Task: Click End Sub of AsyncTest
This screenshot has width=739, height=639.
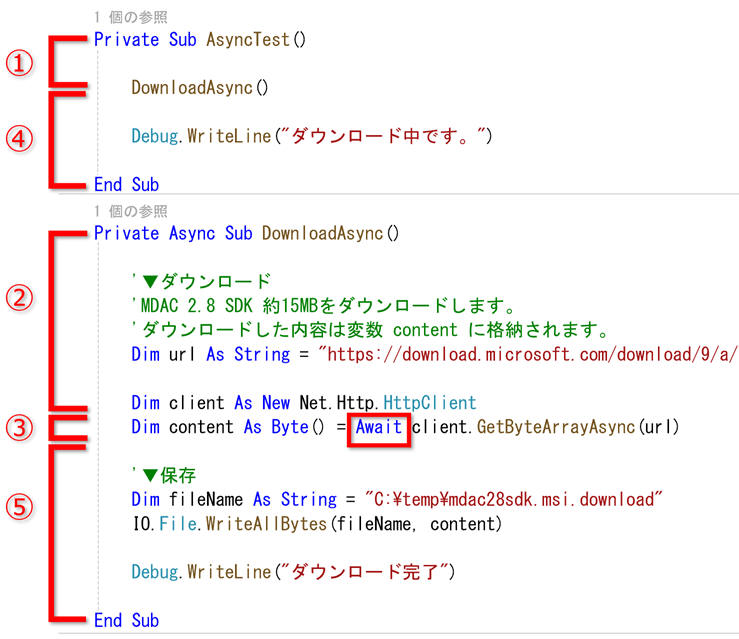Action: point(126,184)
